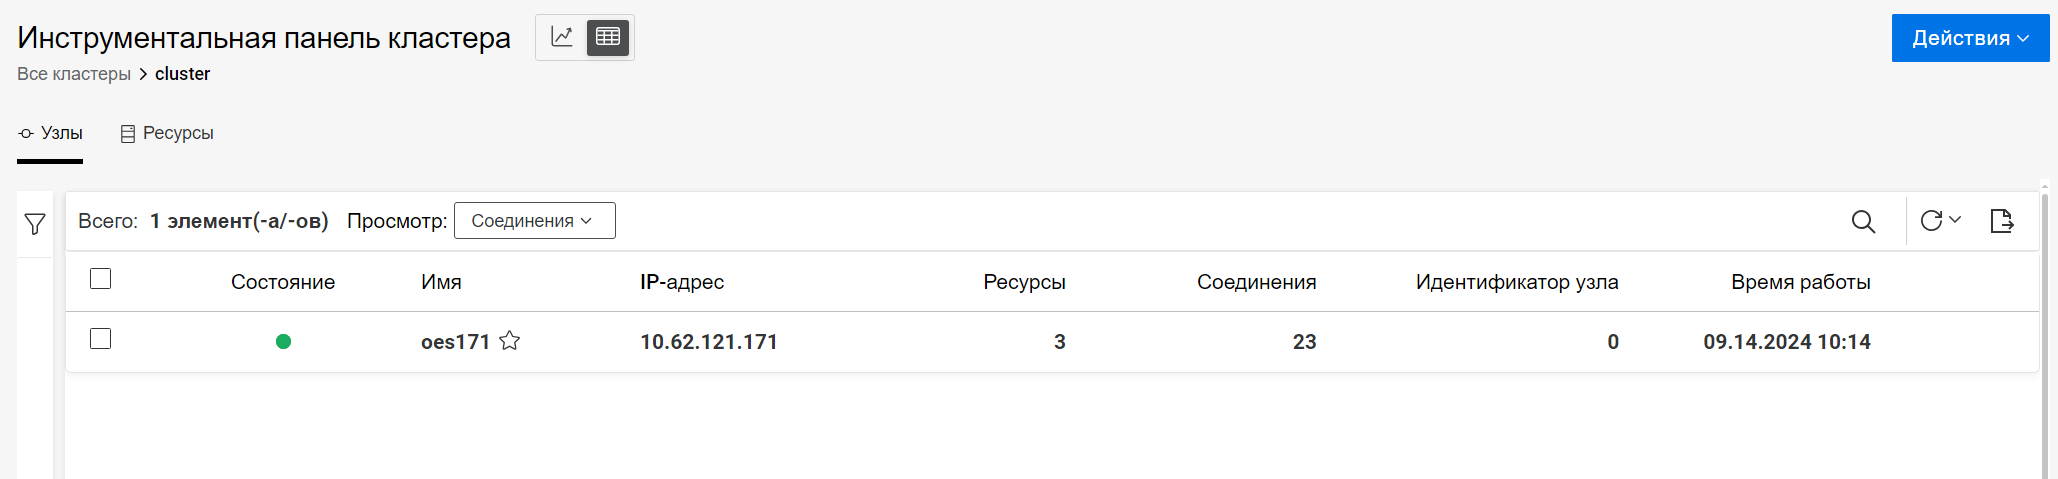The height and width of the screenshot is (479, 2058).
Task: Select the table view icon
Action: coord(608,37)
